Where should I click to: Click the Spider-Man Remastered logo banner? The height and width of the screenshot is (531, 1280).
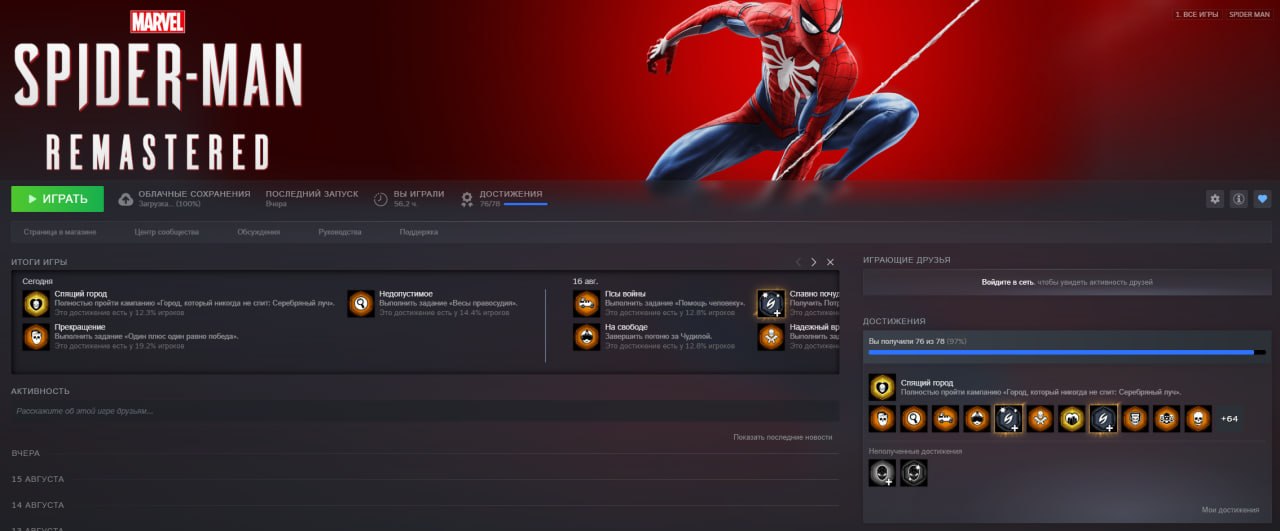point(158,92)
